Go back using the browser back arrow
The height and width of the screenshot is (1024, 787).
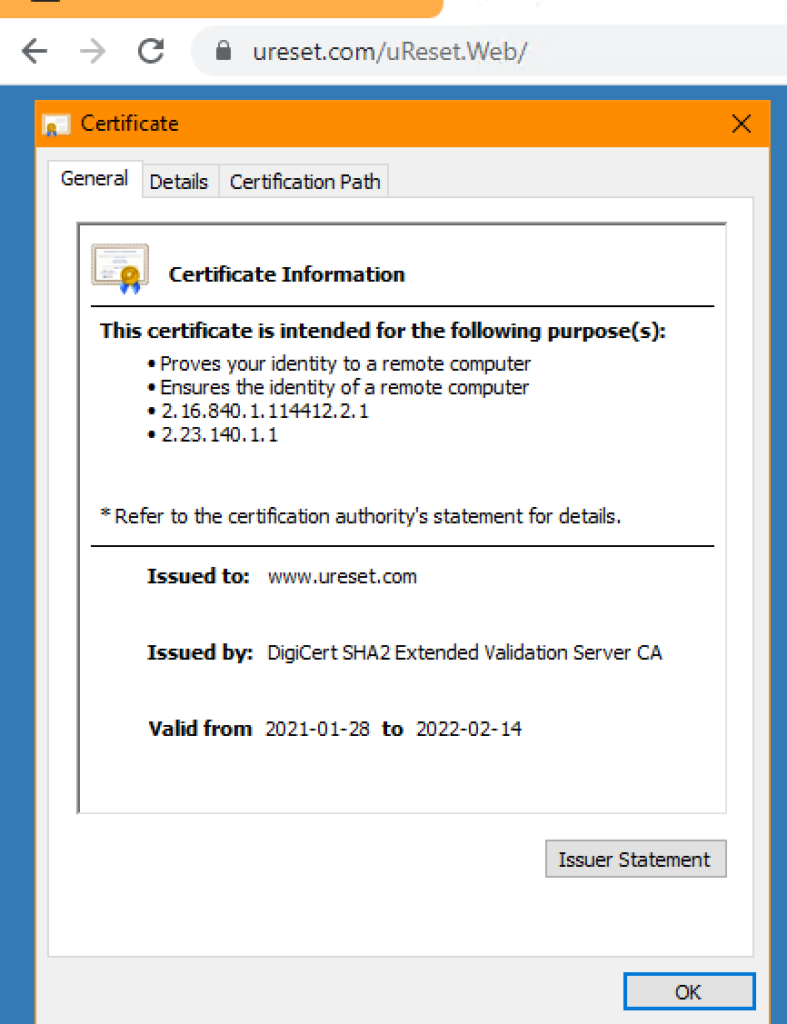(35, 51)
